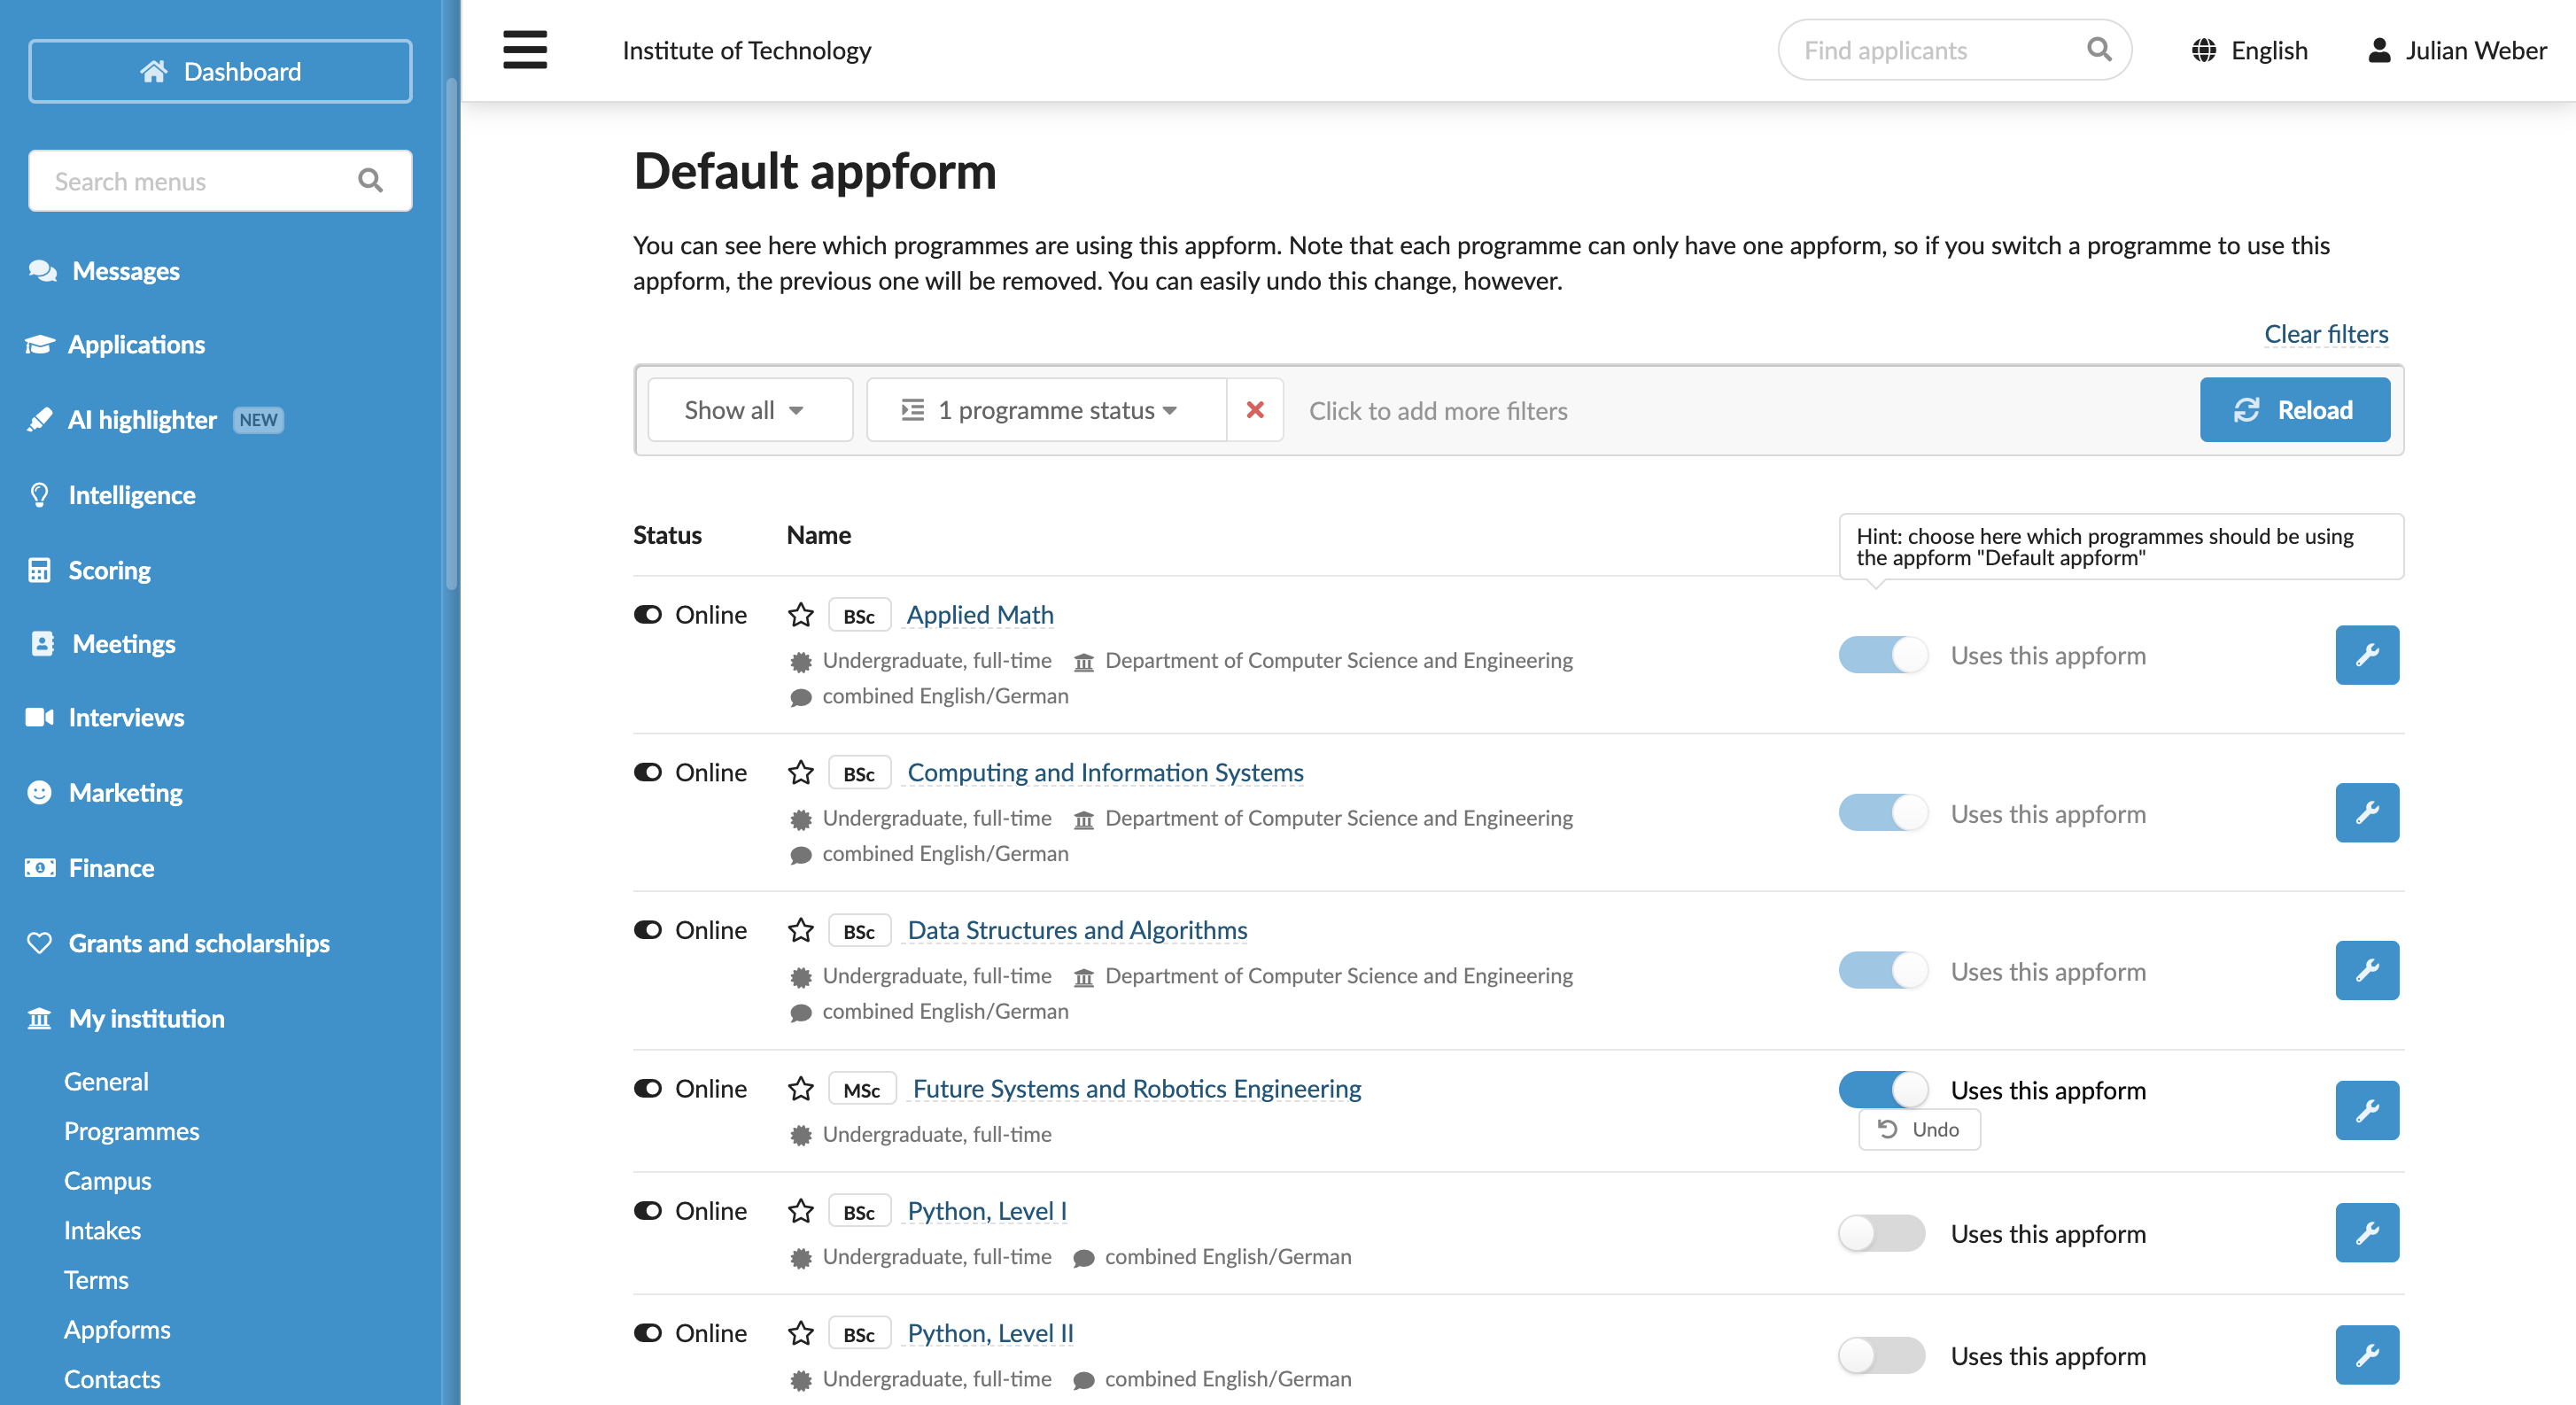
Task: Go to Contacts submenu item
Action: click(112, 1380)
